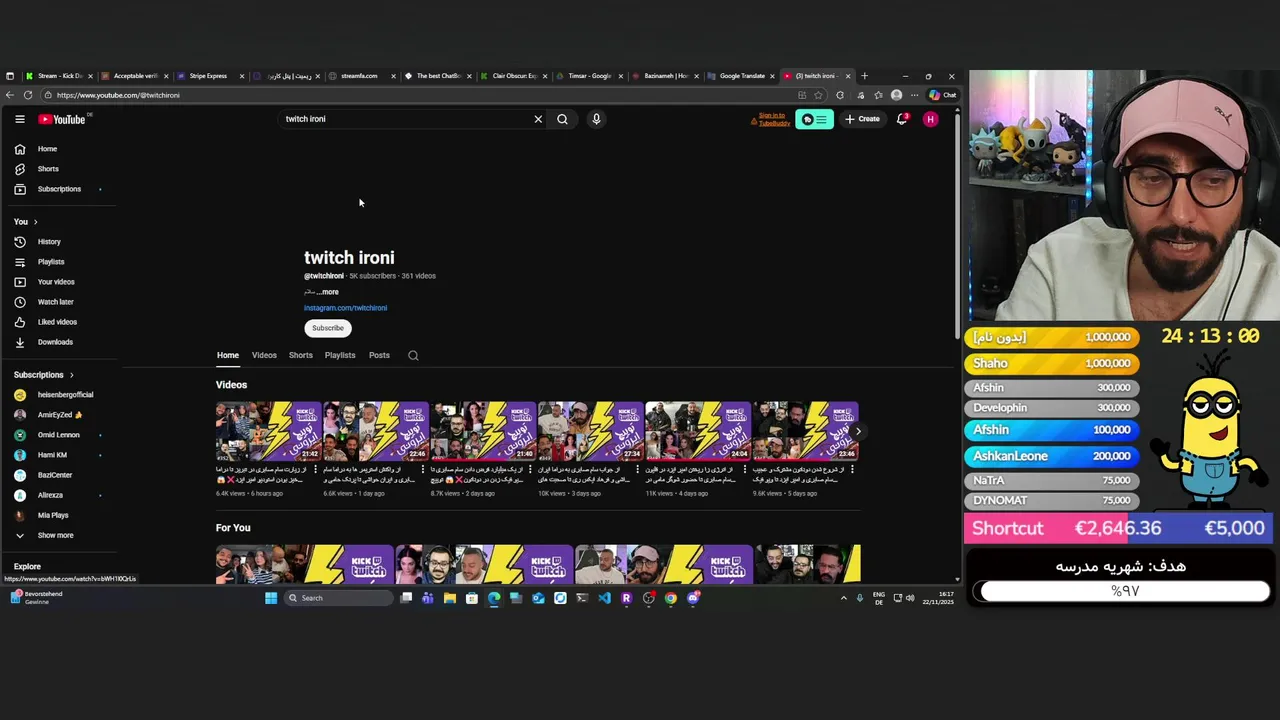Expand the channel description with ...more
This screenshot has height=720, width=1280.
point(328,292)
